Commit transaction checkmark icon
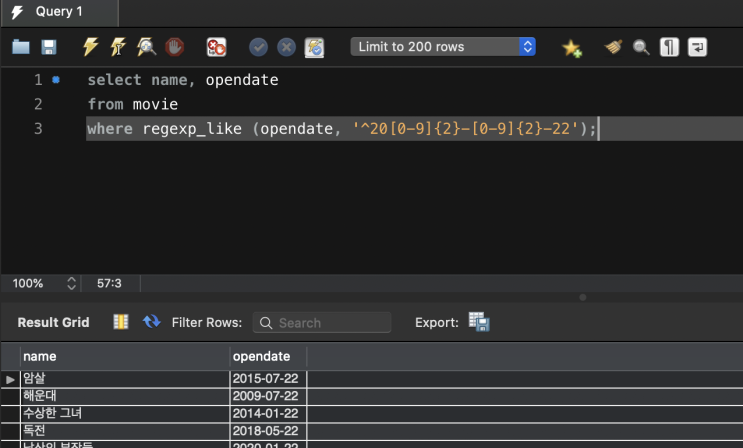 (x=258, y=47)
